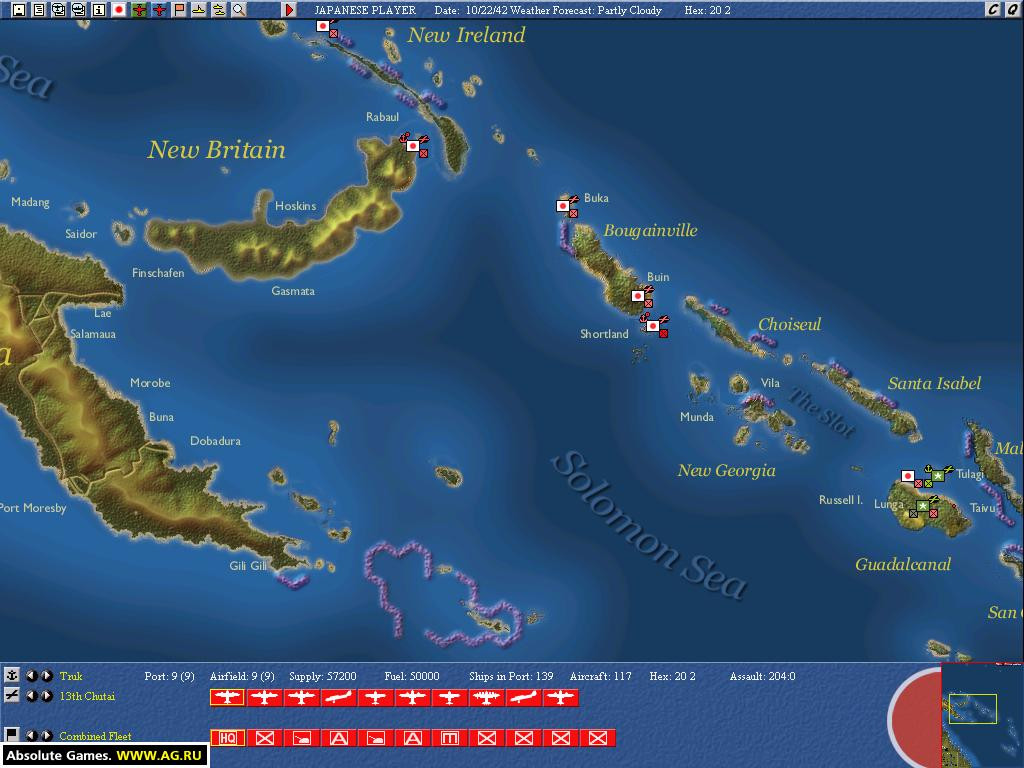Select the red plane on blue toolbar icon

click(x=159, y=10)
